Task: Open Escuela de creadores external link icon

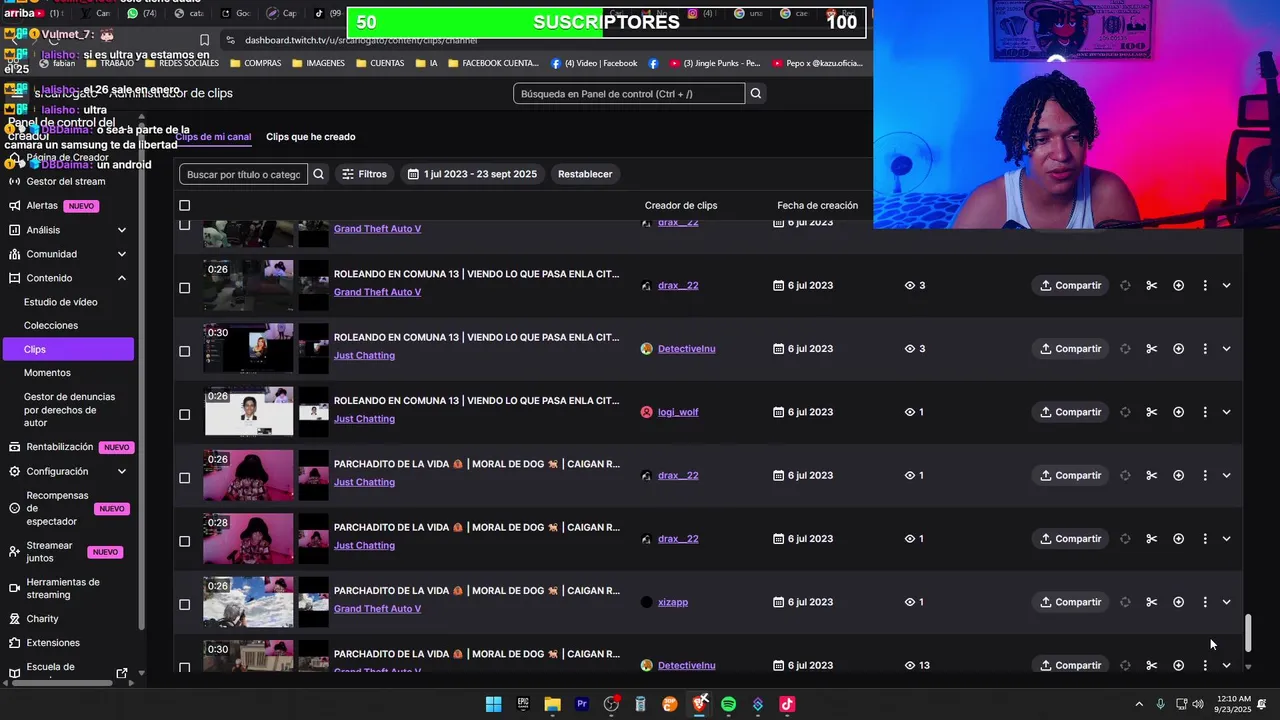Action: [122, 673]
